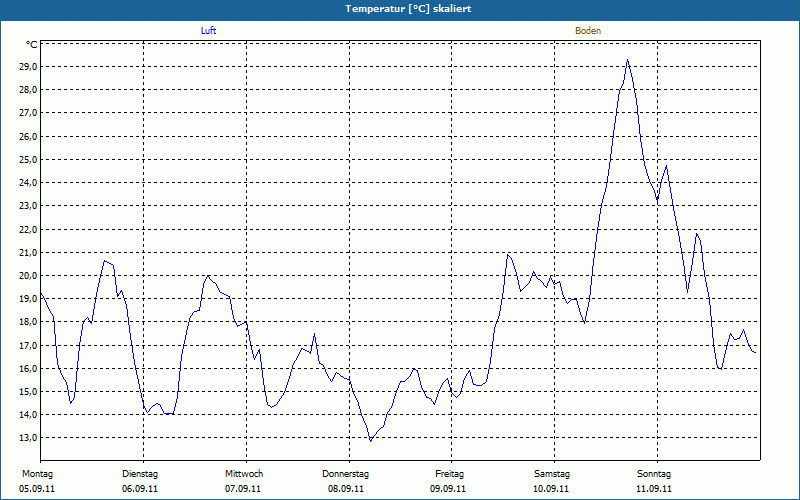The width and height of the screenshot is (800, 500).
Task: Click the 29,0 y-axis label
Action: coord(28,67)
